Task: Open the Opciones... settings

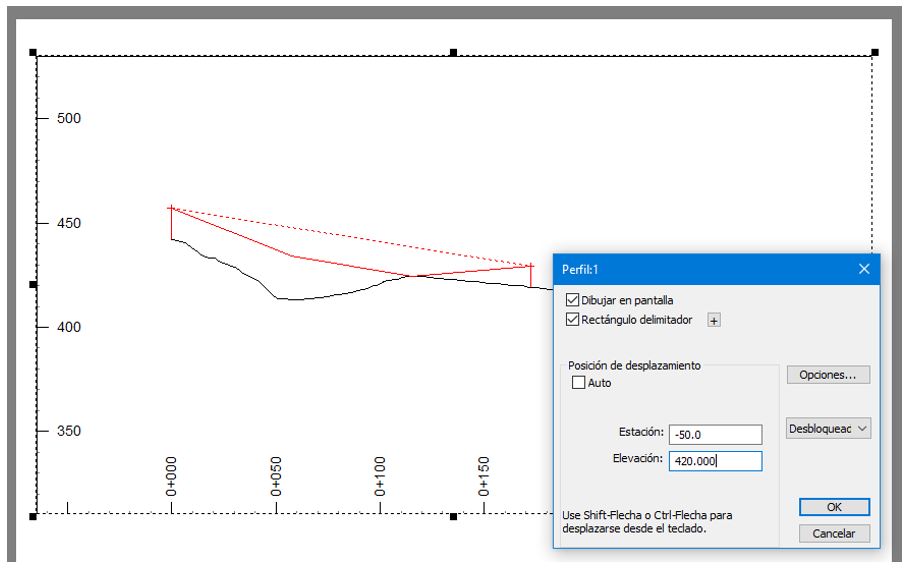Action: [828, 375]
